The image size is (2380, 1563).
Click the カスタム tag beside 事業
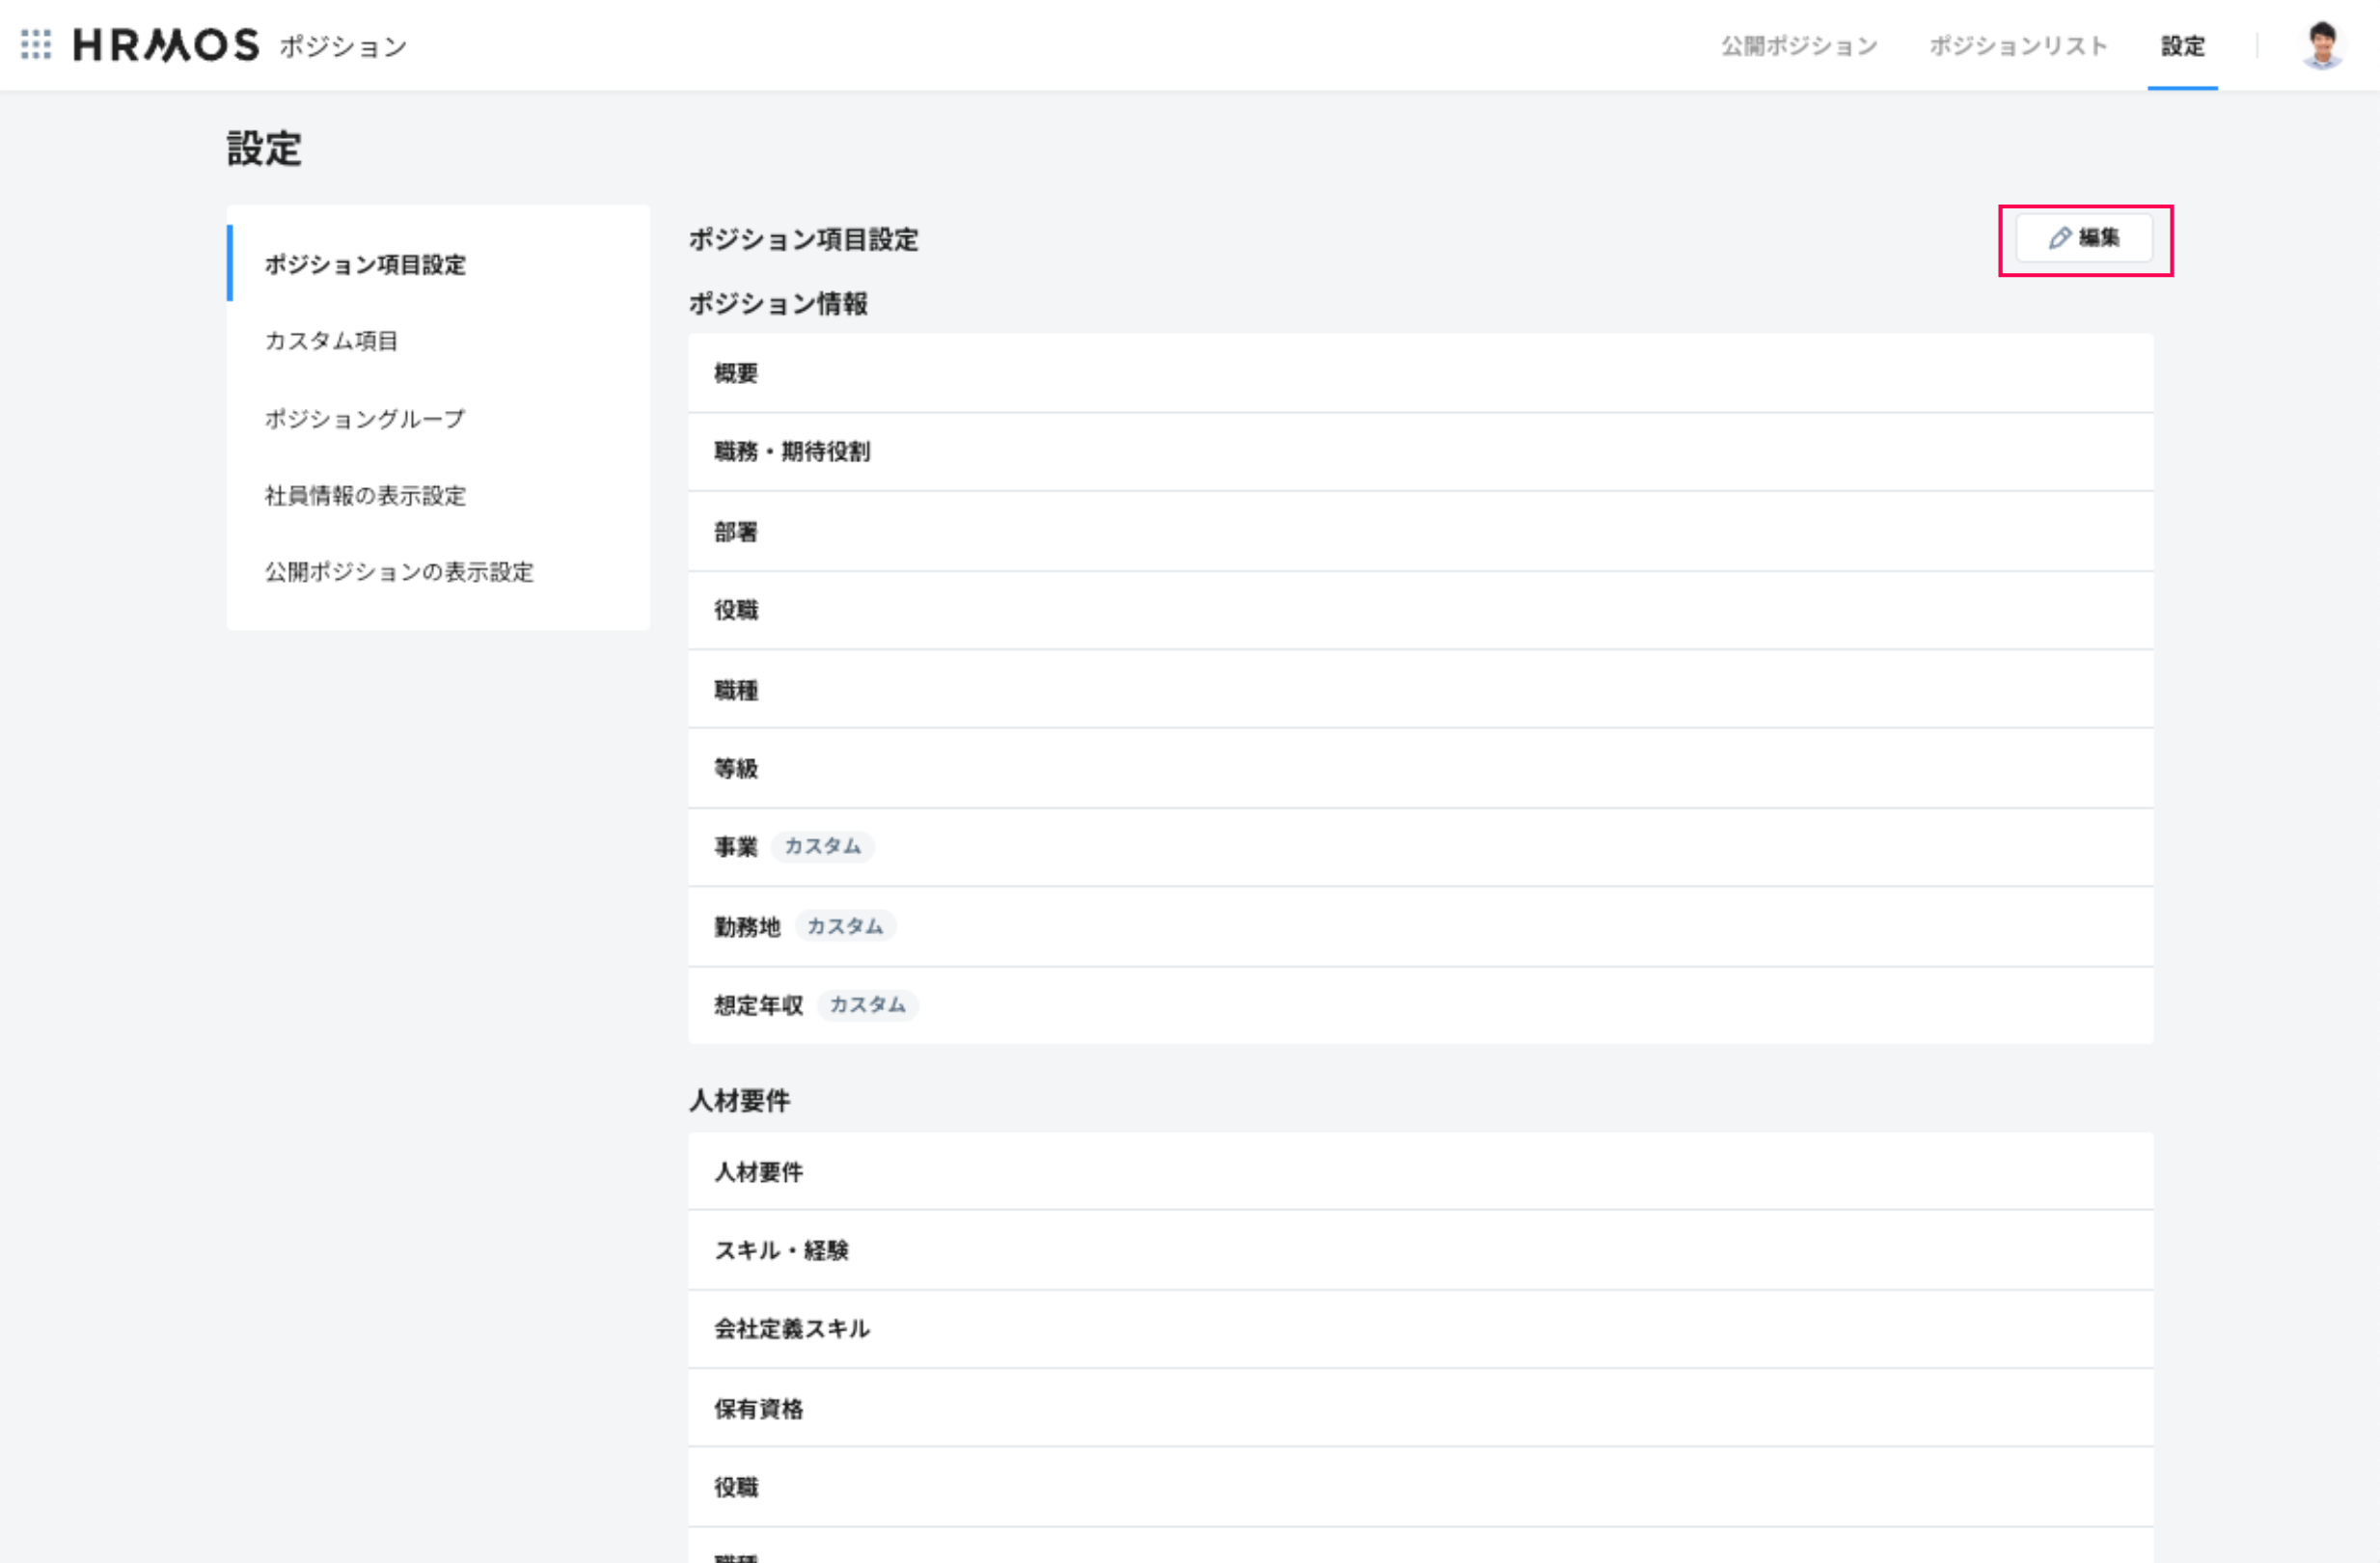click(x=822, y=847)
